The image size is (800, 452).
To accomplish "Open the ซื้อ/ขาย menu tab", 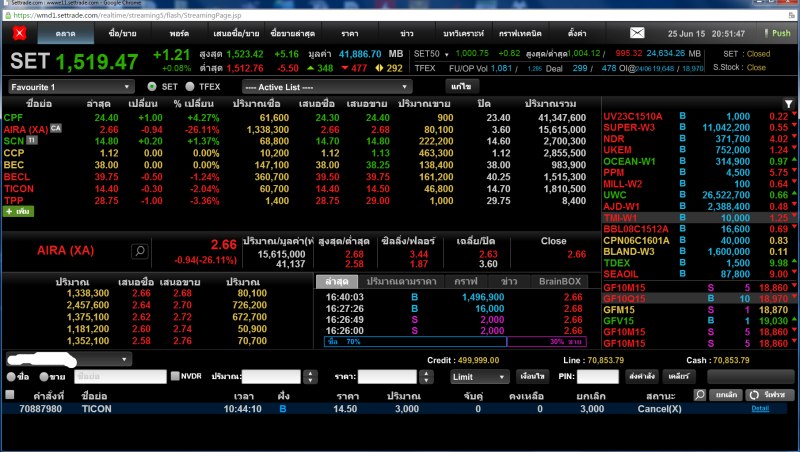I will pos(122,34).
